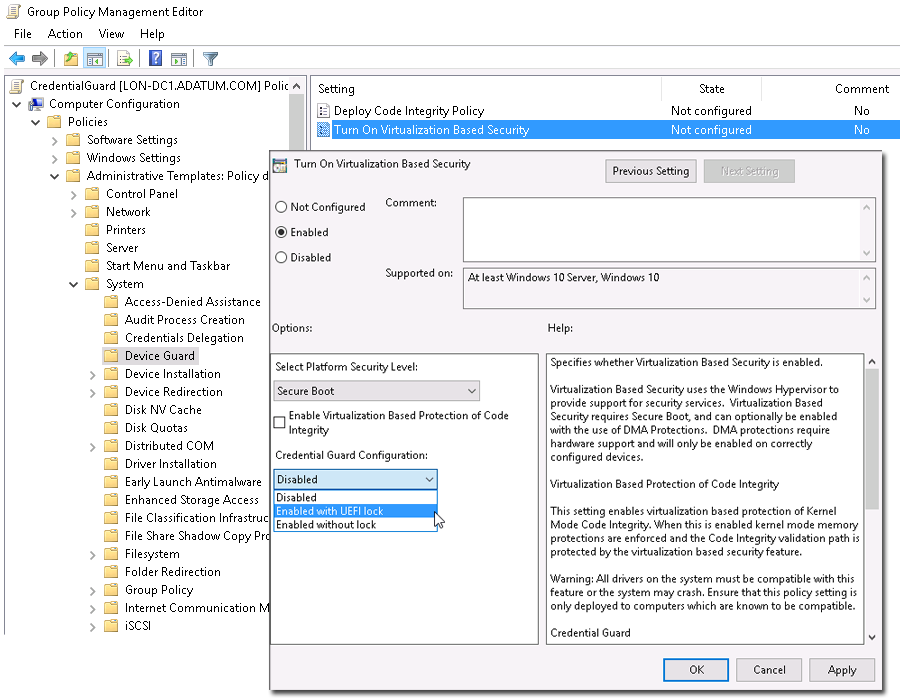The width and height of the screenshot is (900, 699).
Task: Click the Export List toolbar icon
Action: (x=125, y=59)
